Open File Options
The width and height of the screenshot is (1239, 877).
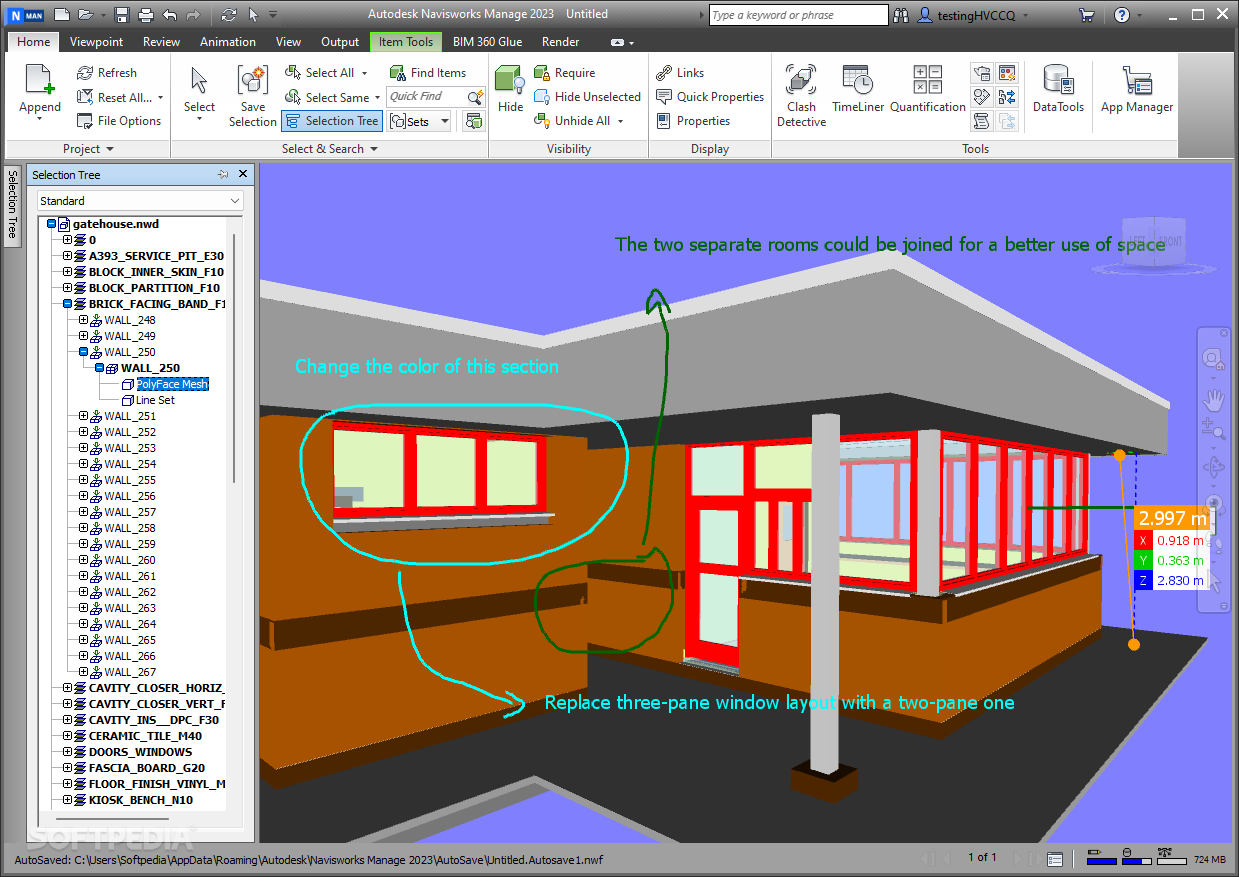click(x=119, y=121)
